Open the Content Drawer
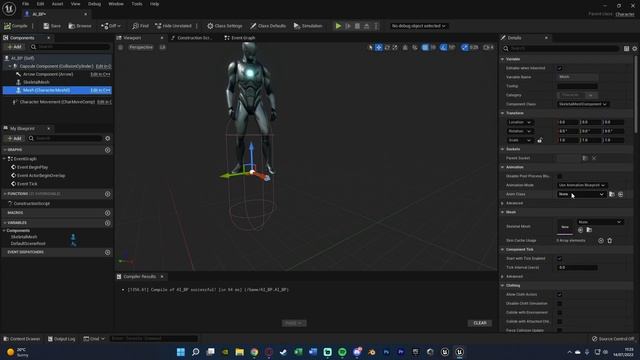The height and width of the screenshot is (360, 640). pos(22,339)
